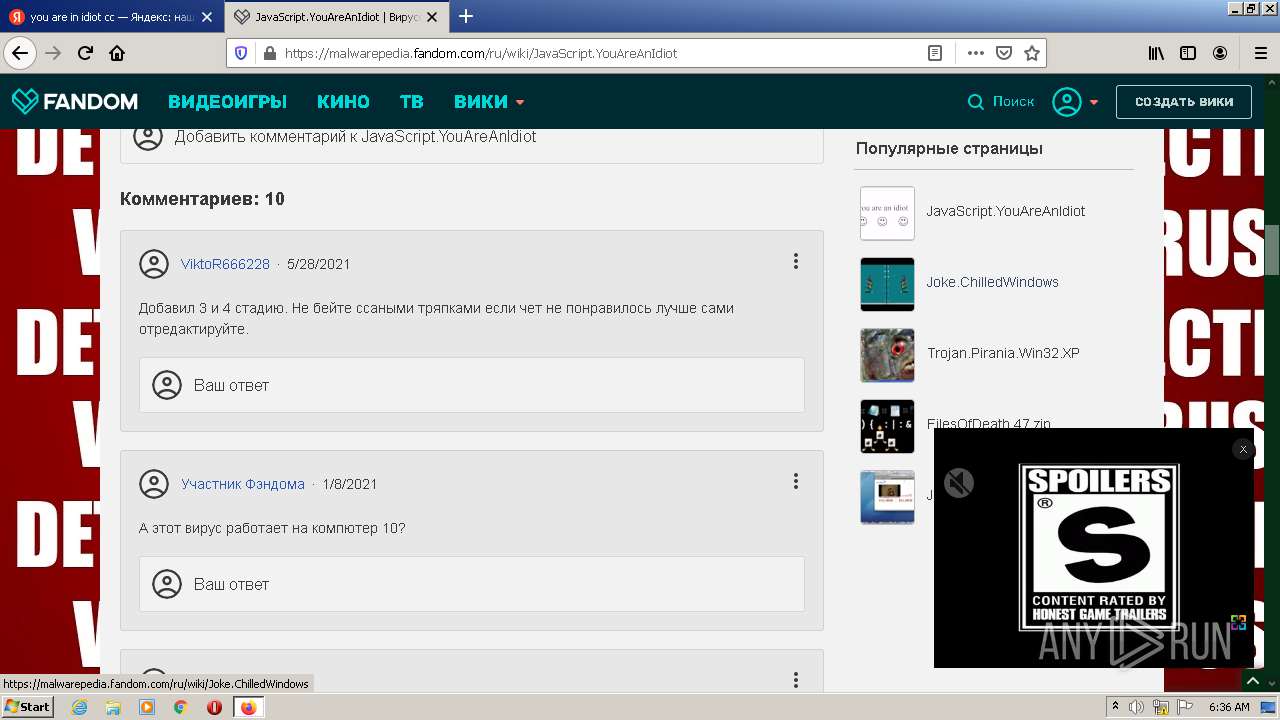Screen dimensions: 1280x720
Task: Close the JavaScript.YouAreAnIdiot tab
Action: (x=432, y=17)
